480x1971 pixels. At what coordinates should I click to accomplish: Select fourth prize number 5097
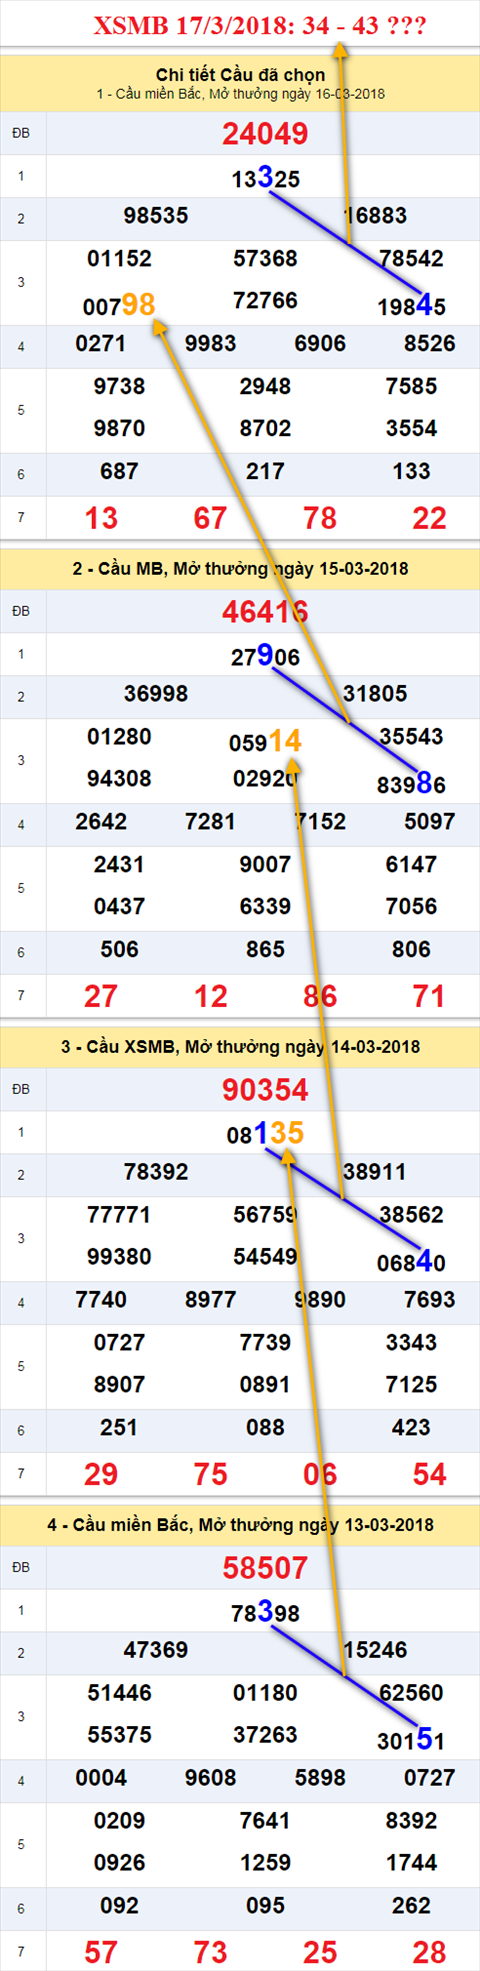tap(429, 821)
